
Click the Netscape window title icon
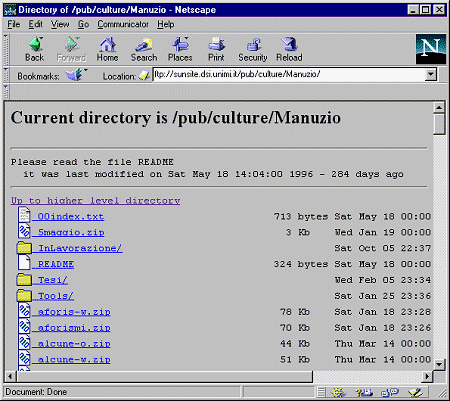10,10
